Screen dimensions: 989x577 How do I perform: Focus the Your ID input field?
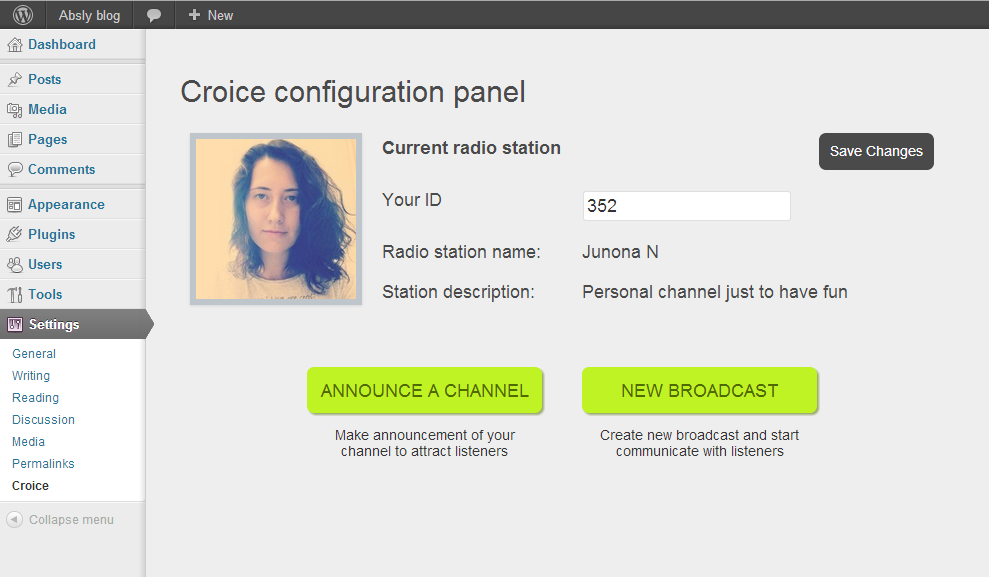point(686,206)
